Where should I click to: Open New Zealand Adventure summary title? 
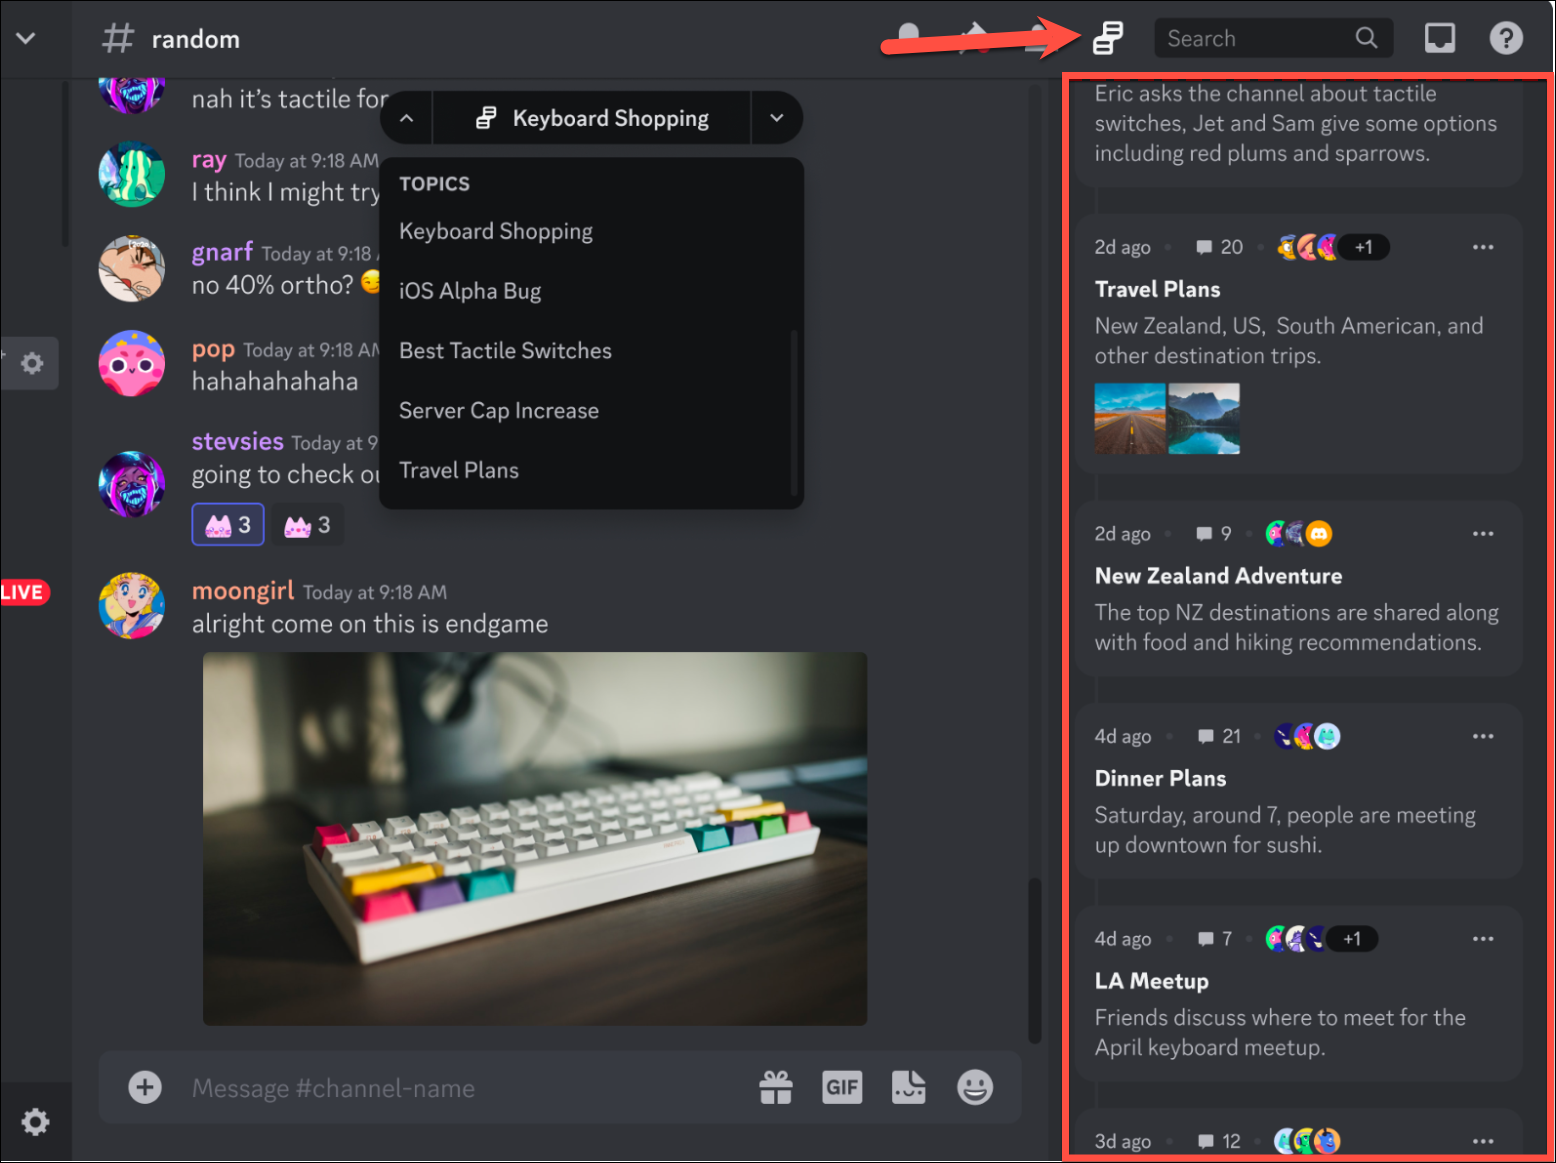[1218, 576]
